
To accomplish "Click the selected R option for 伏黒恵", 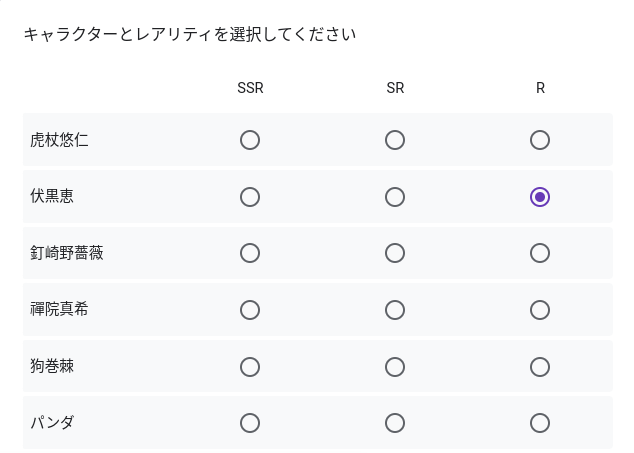I will click(x=540, y=197).
